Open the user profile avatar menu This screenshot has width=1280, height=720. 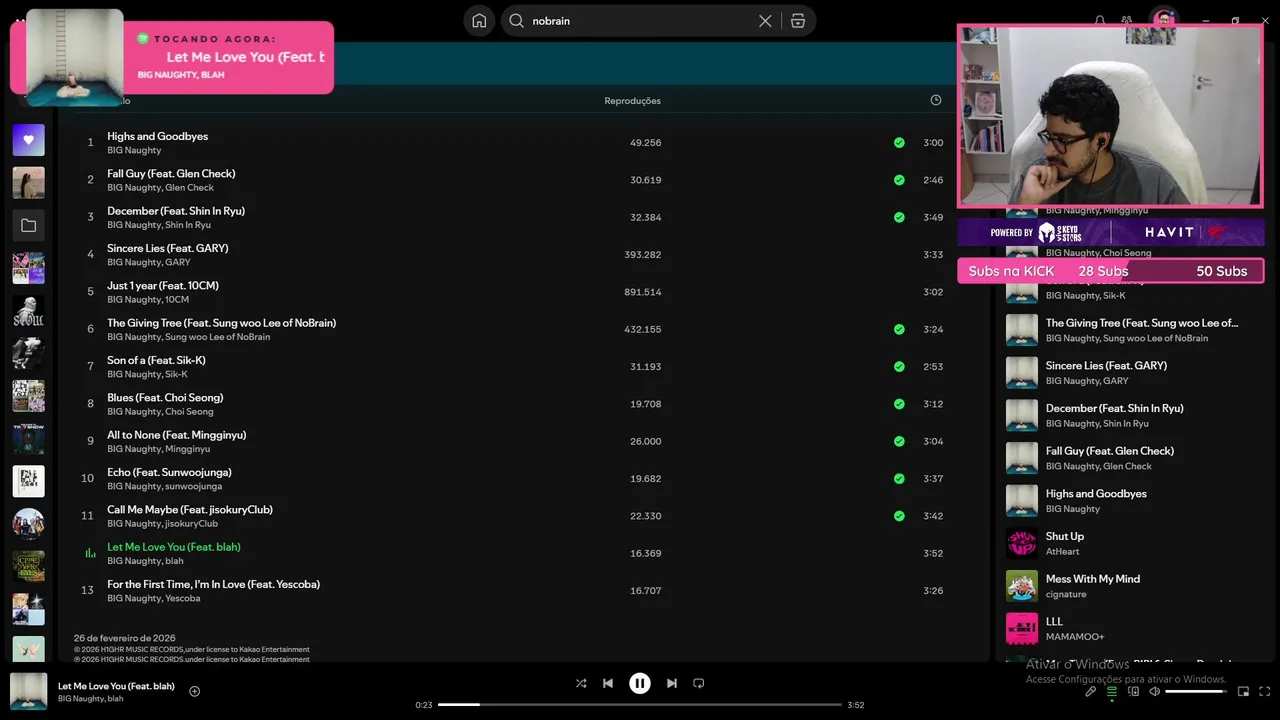pyautogui.click(x=1164, y=21)
